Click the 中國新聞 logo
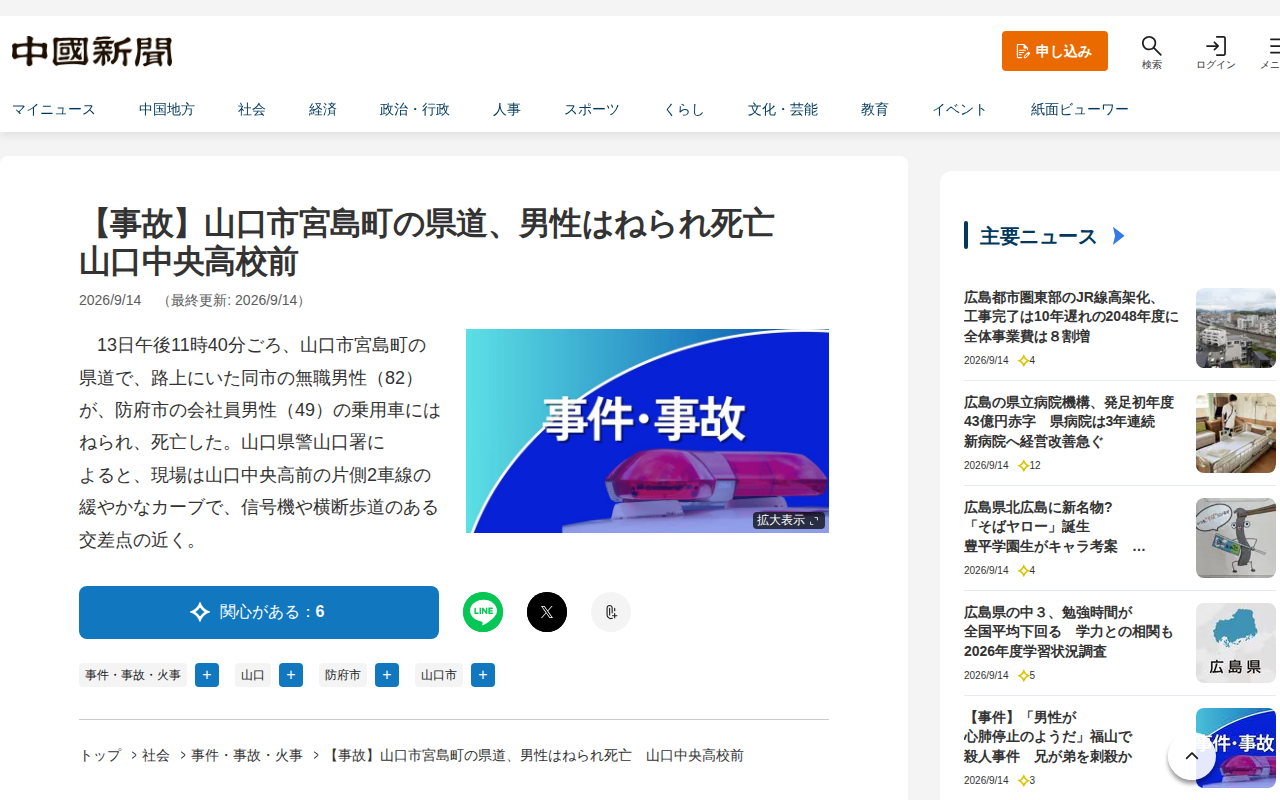The width and height of the screenshot is (1280, 800). [x=92, y=51]
